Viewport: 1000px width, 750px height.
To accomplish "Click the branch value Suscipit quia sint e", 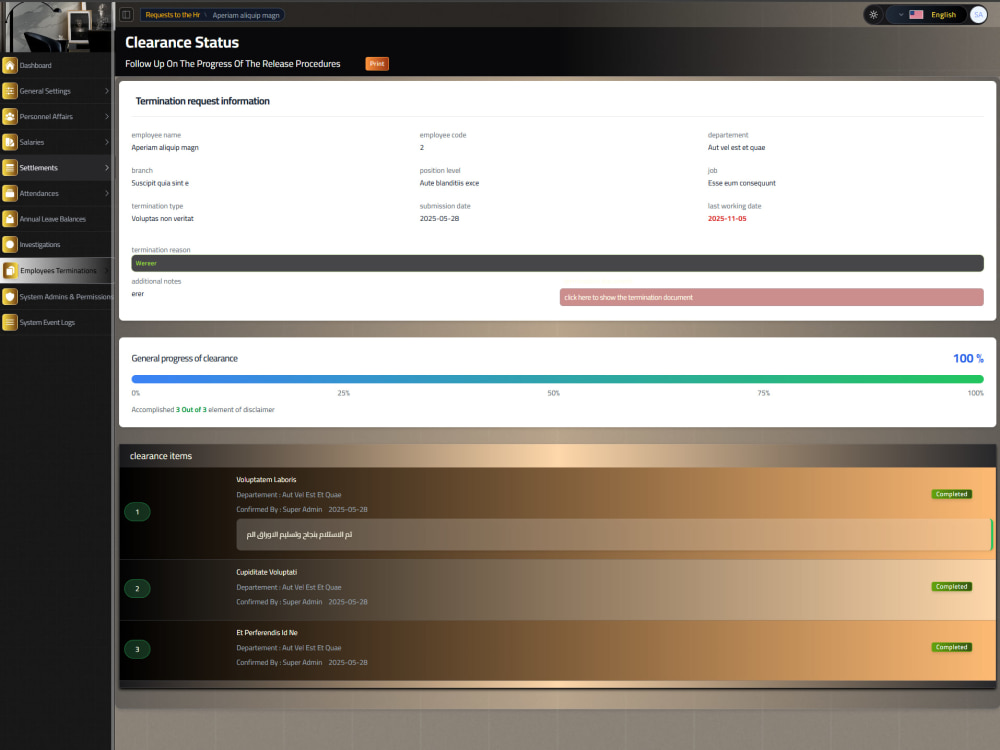I will (x=159, y=183).
